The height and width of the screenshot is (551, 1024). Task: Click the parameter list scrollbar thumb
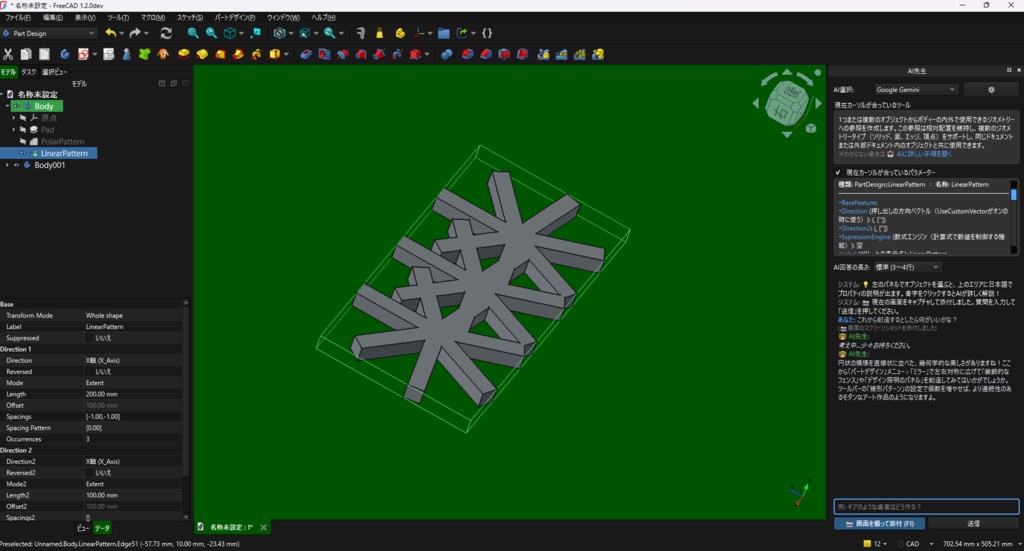1014,195
